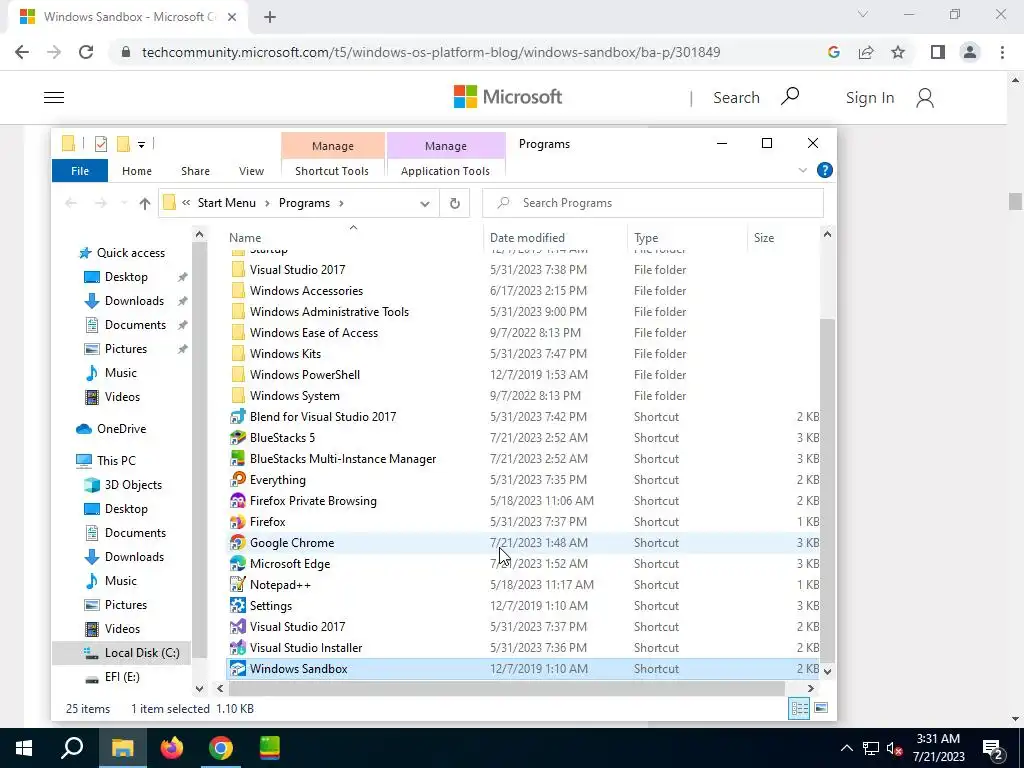Switch to the View ribbon tab
The width and height of the screenshot is (1024, 768).
tap(251, 171)
